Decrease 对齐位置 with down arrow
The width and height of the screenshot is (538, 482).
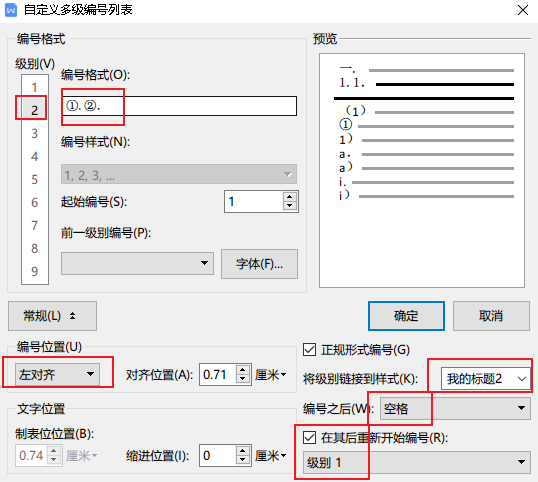(243, 379)
